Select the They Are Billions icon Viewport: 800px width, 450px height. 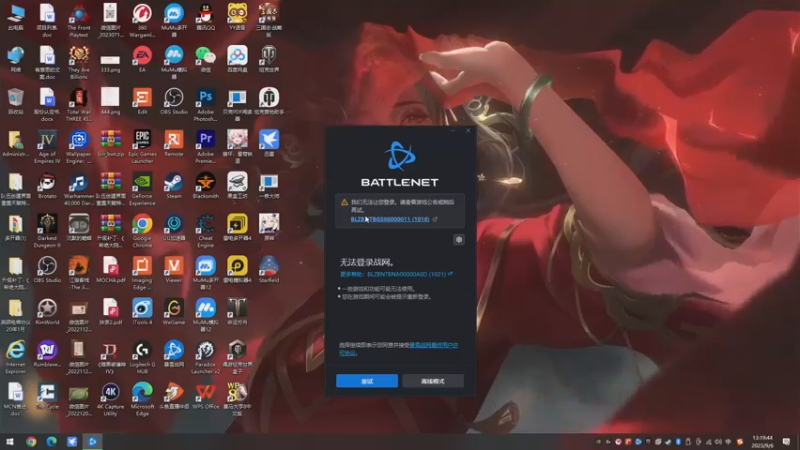(x=79, y=62)
